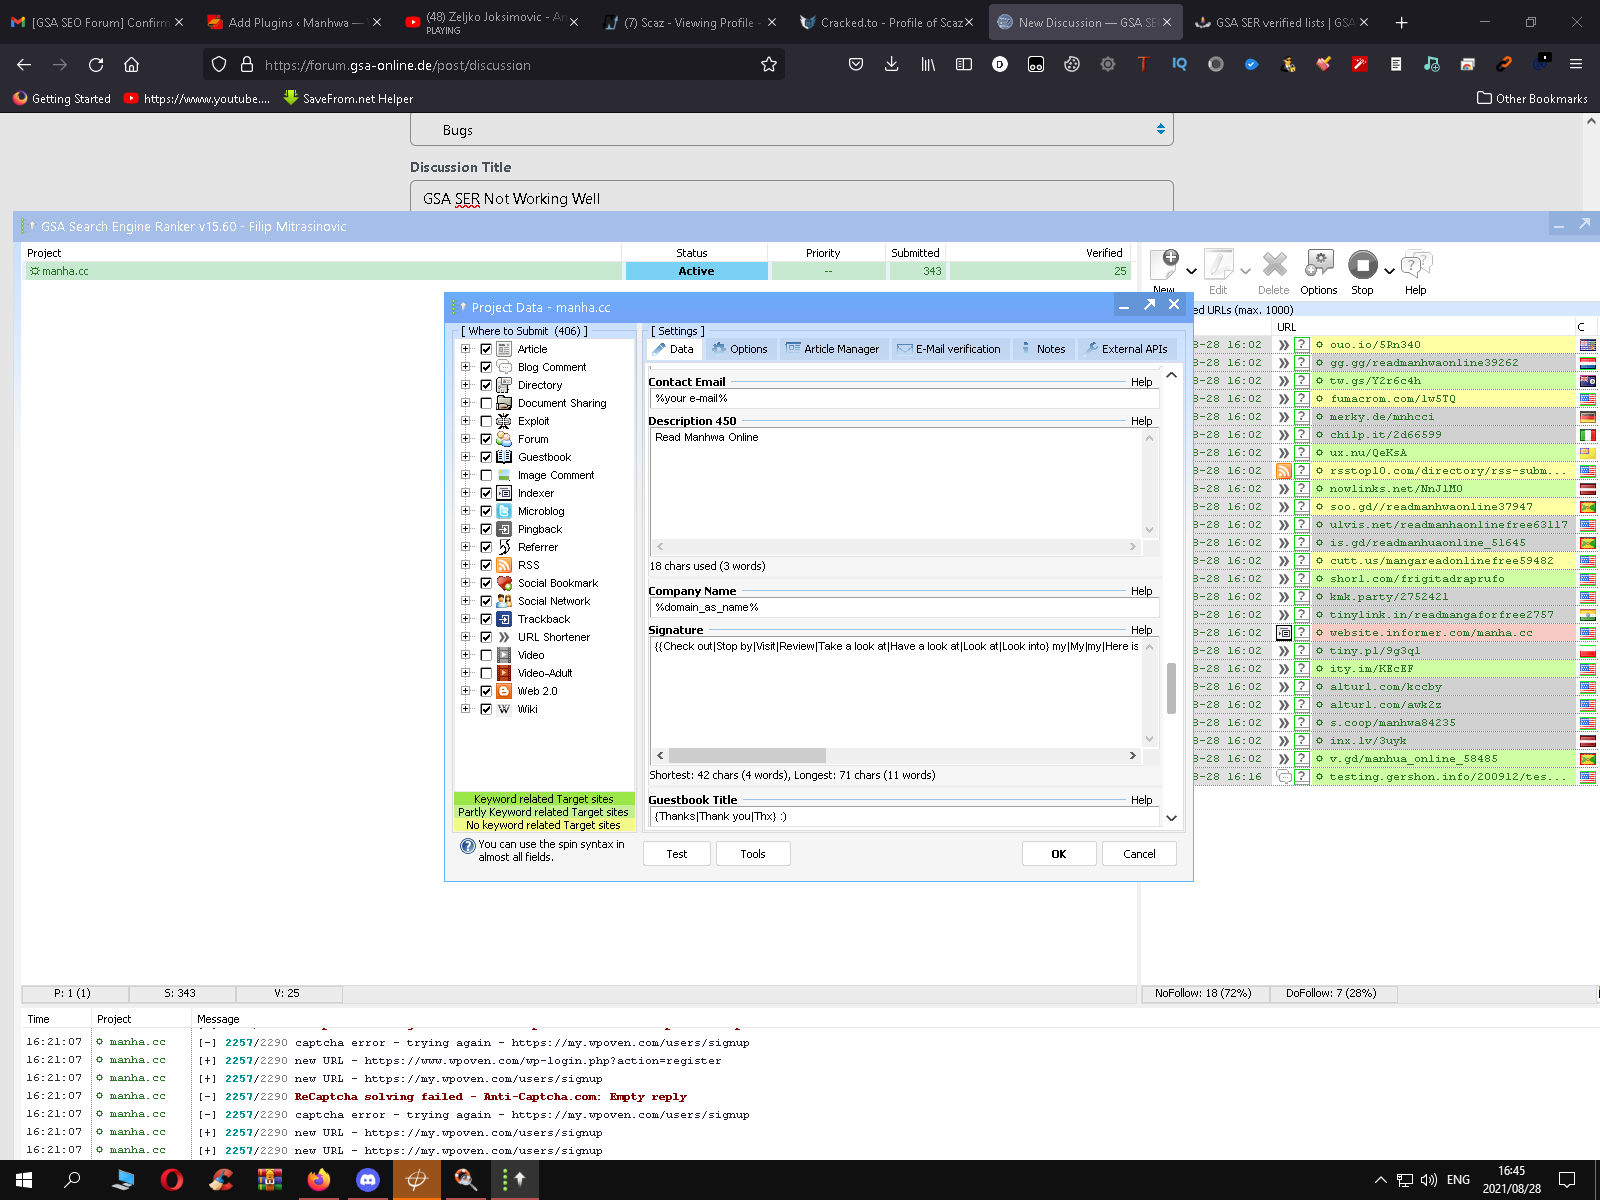This screenshot has width=1600, height=1200.
Task: Click the Firefox bookmark star icon
Action: 769,64
